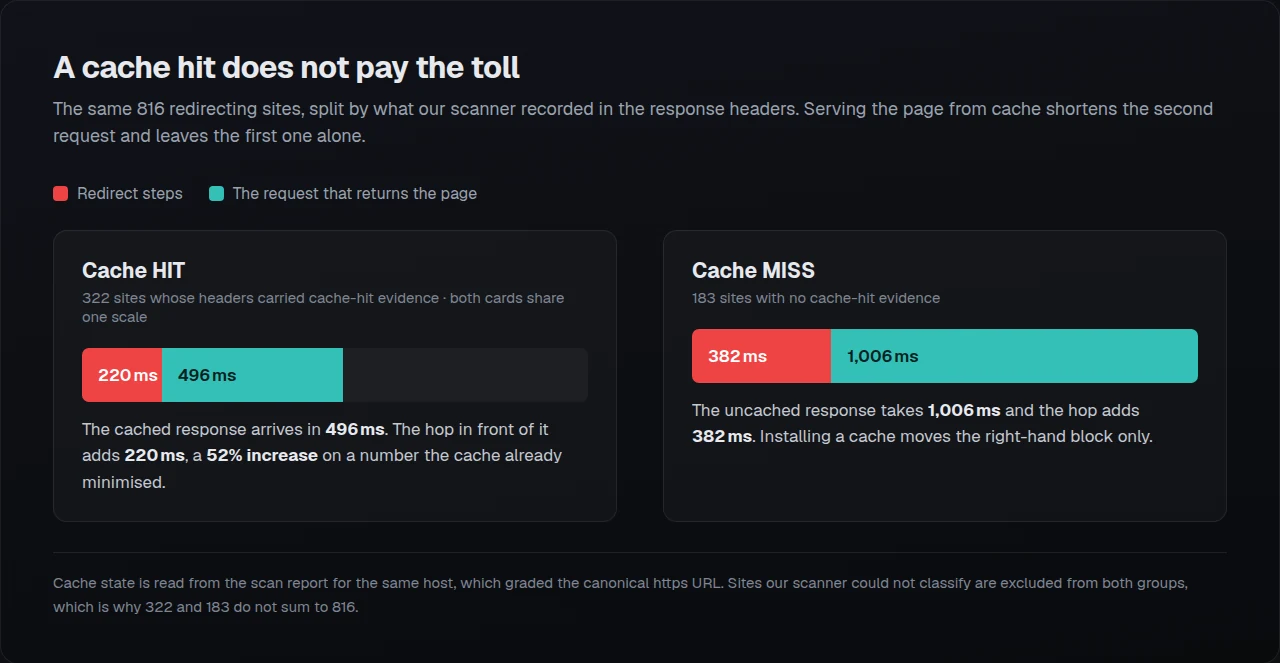Click the bold '1,006 ms' in the Cache MISS description

pos(964,410)
